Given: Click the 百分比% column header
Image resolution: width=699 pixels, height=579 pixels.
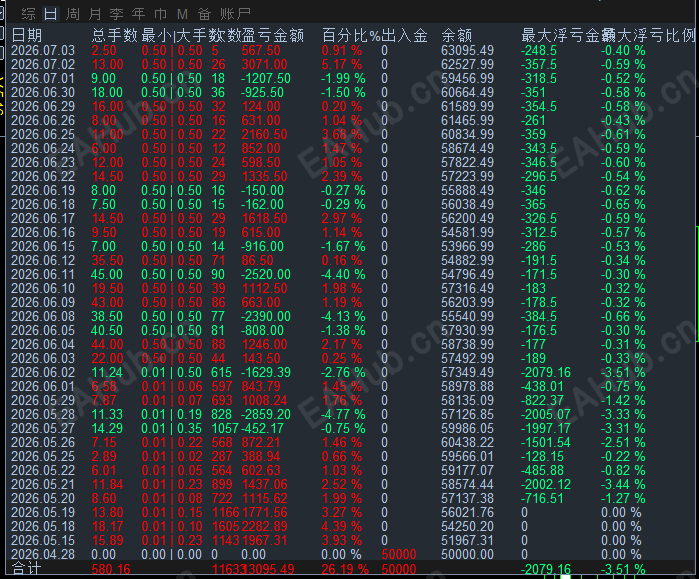Looking at the screenshot, I should pos(351,35).
